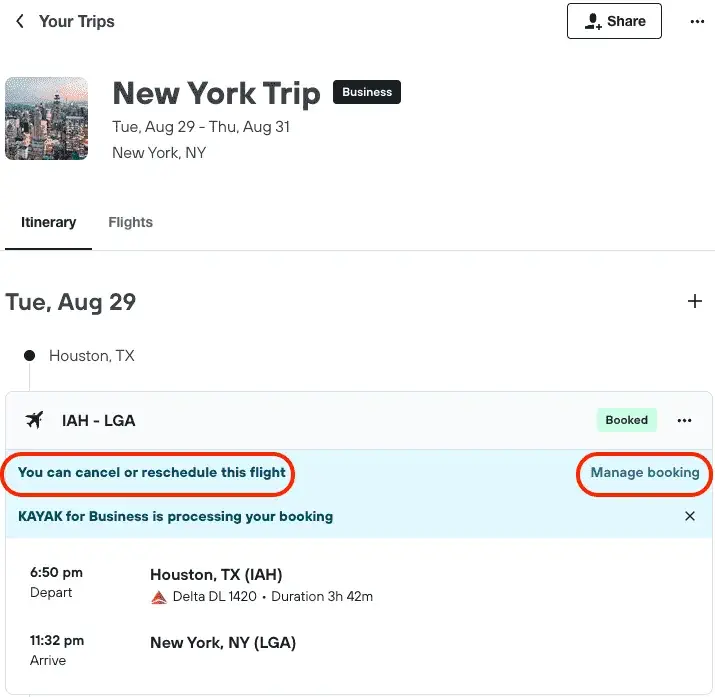Image resolution: width=715 pixels, height=697 pixels.
Task: Click 'Duration 3h 42m' text
Action: (x=322, y=596)
